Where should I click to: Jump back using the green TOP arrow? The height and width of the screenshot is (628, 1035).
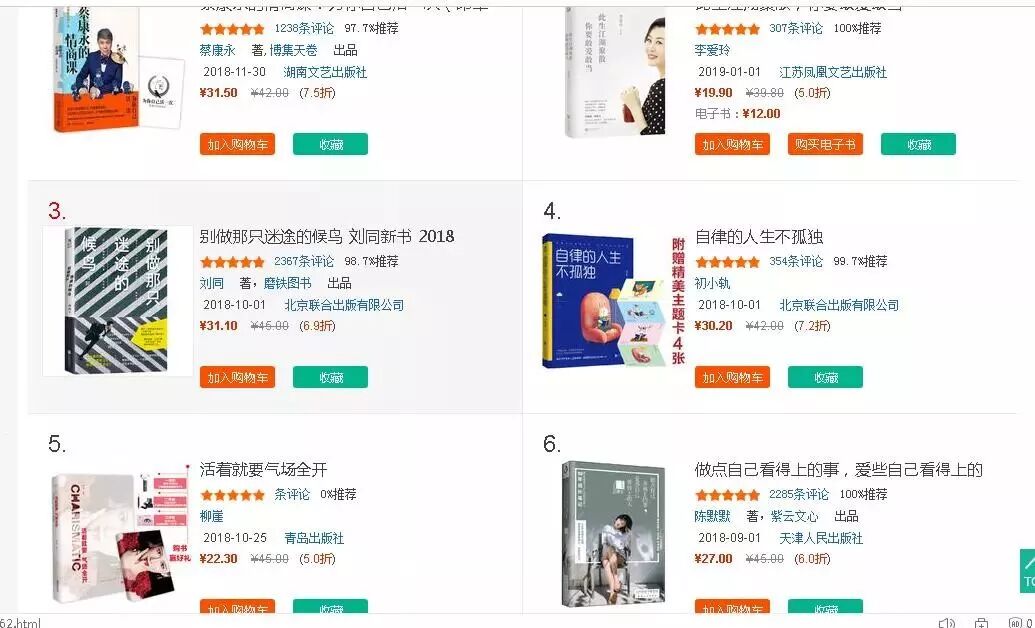(1028, 571)
